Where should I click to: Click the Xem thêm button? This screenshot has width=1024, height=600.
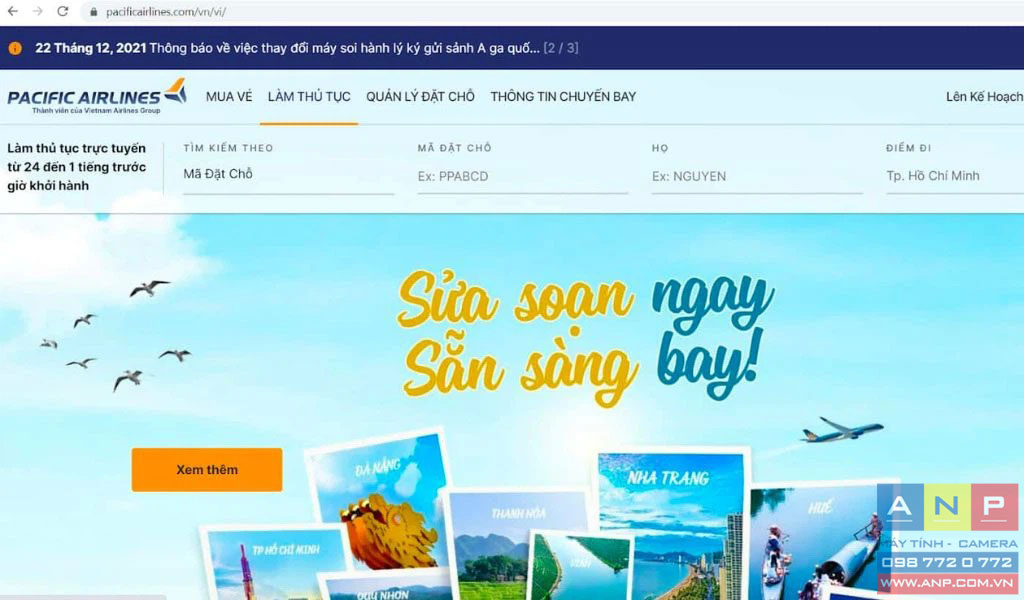(x=207, y=469)
